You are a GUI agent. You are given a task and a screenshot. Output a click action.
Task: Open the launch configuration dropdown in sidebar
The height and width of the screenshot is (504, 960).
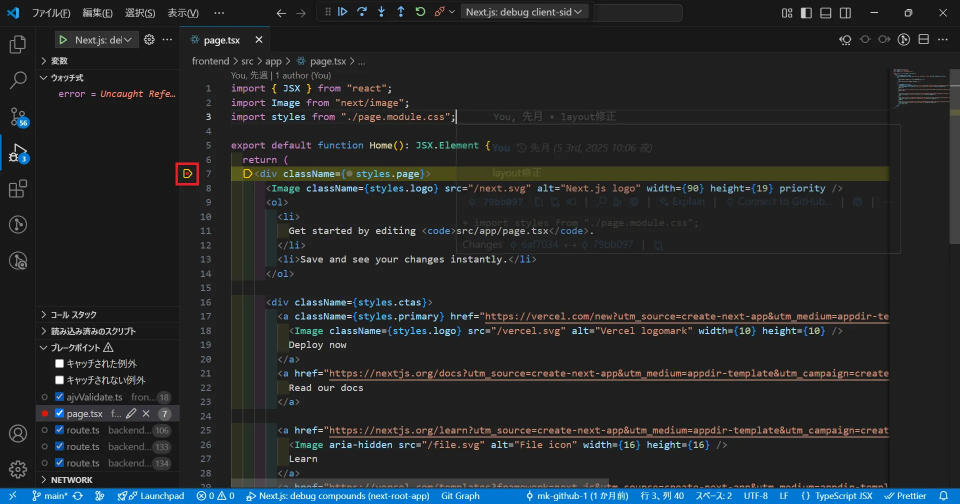pos(103,40)
